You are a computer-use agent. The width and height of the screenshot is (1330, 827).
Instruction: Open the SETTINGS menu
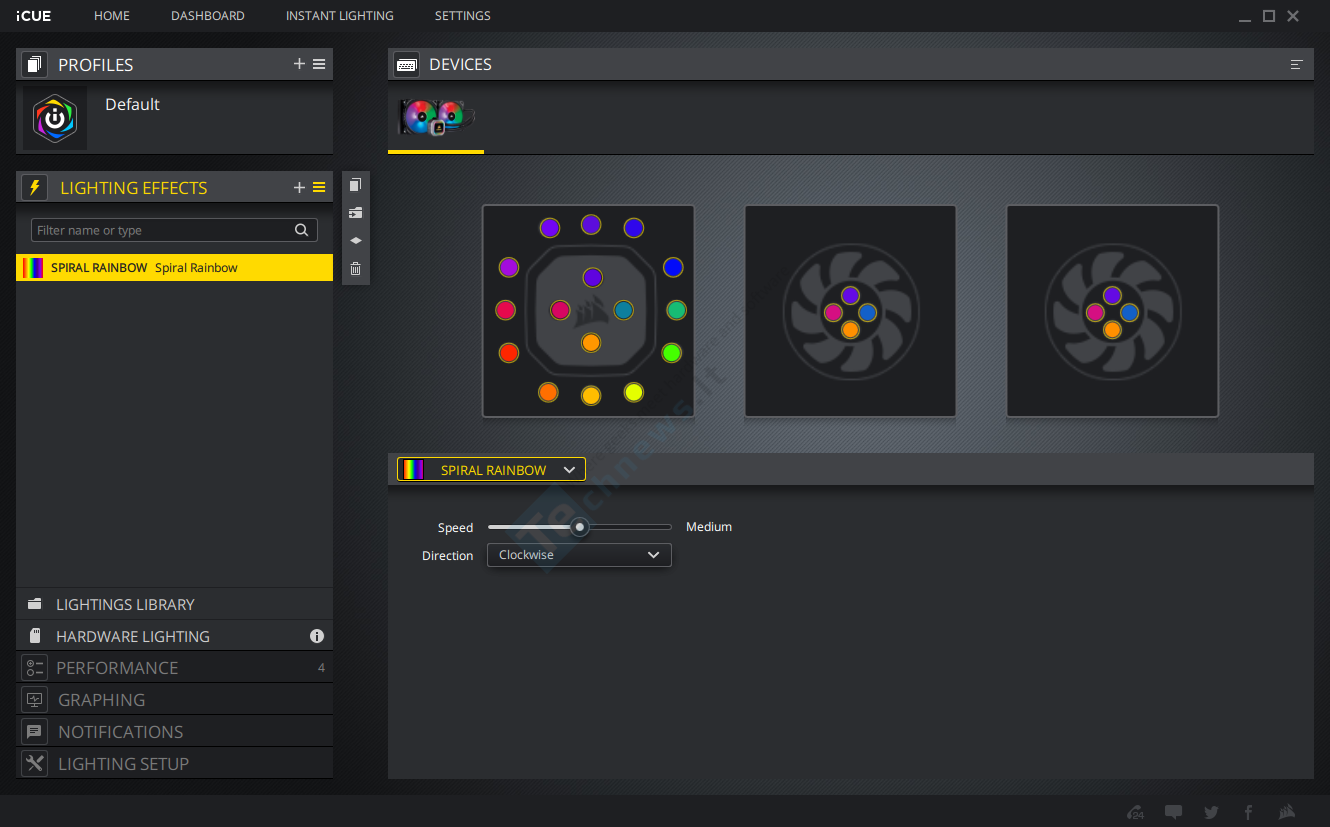click(x=463, y=16)
